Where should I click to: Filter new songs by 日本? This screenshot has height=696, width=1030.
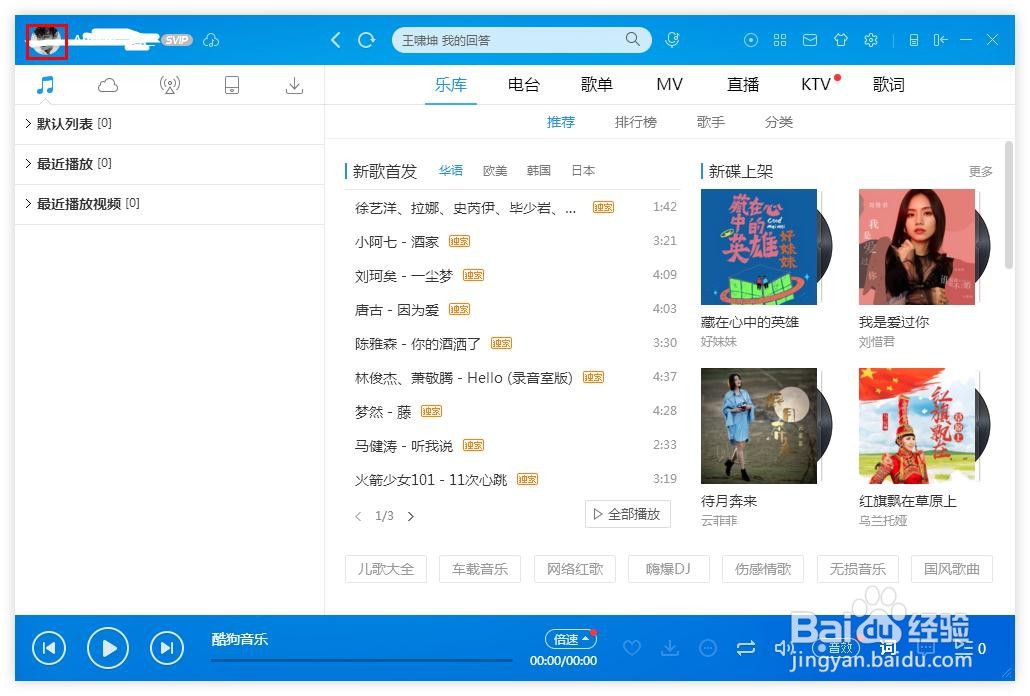583,171
